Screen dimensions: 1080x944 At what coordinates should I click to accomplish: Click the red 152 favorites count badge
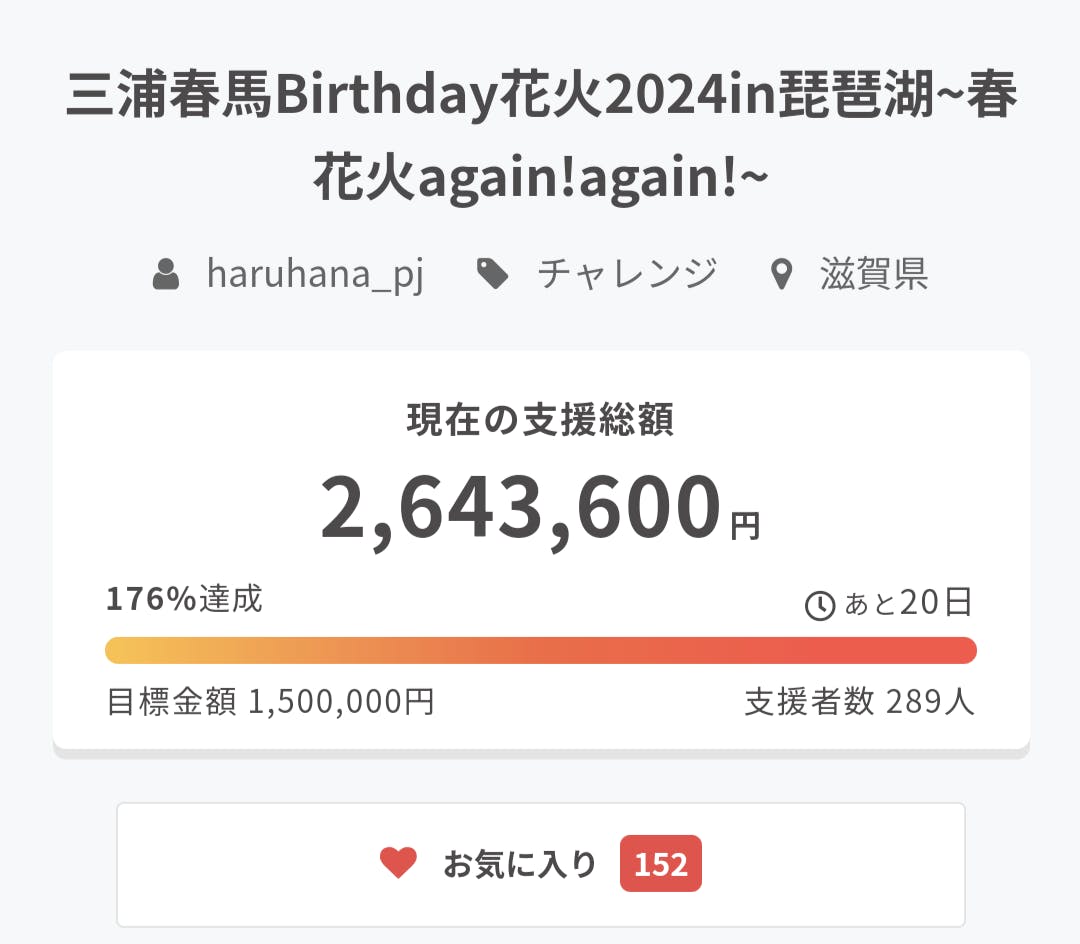[x=661, y=863]
